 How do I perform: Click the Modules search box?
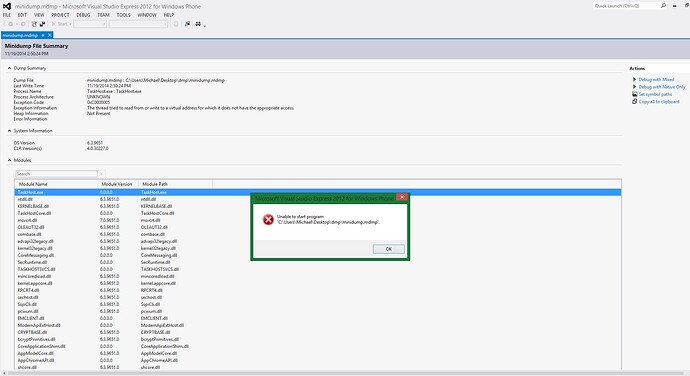(x=56, y=174)
